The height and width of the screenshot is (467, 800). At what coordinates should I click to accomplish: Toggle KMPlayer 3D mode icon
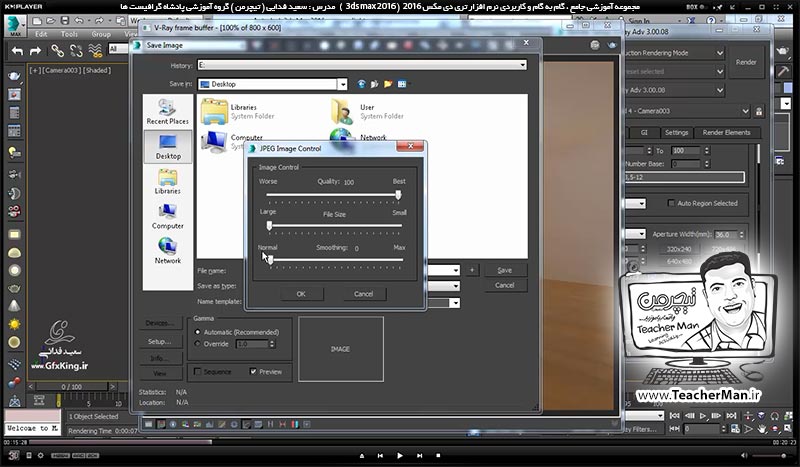tap(13, 455)
